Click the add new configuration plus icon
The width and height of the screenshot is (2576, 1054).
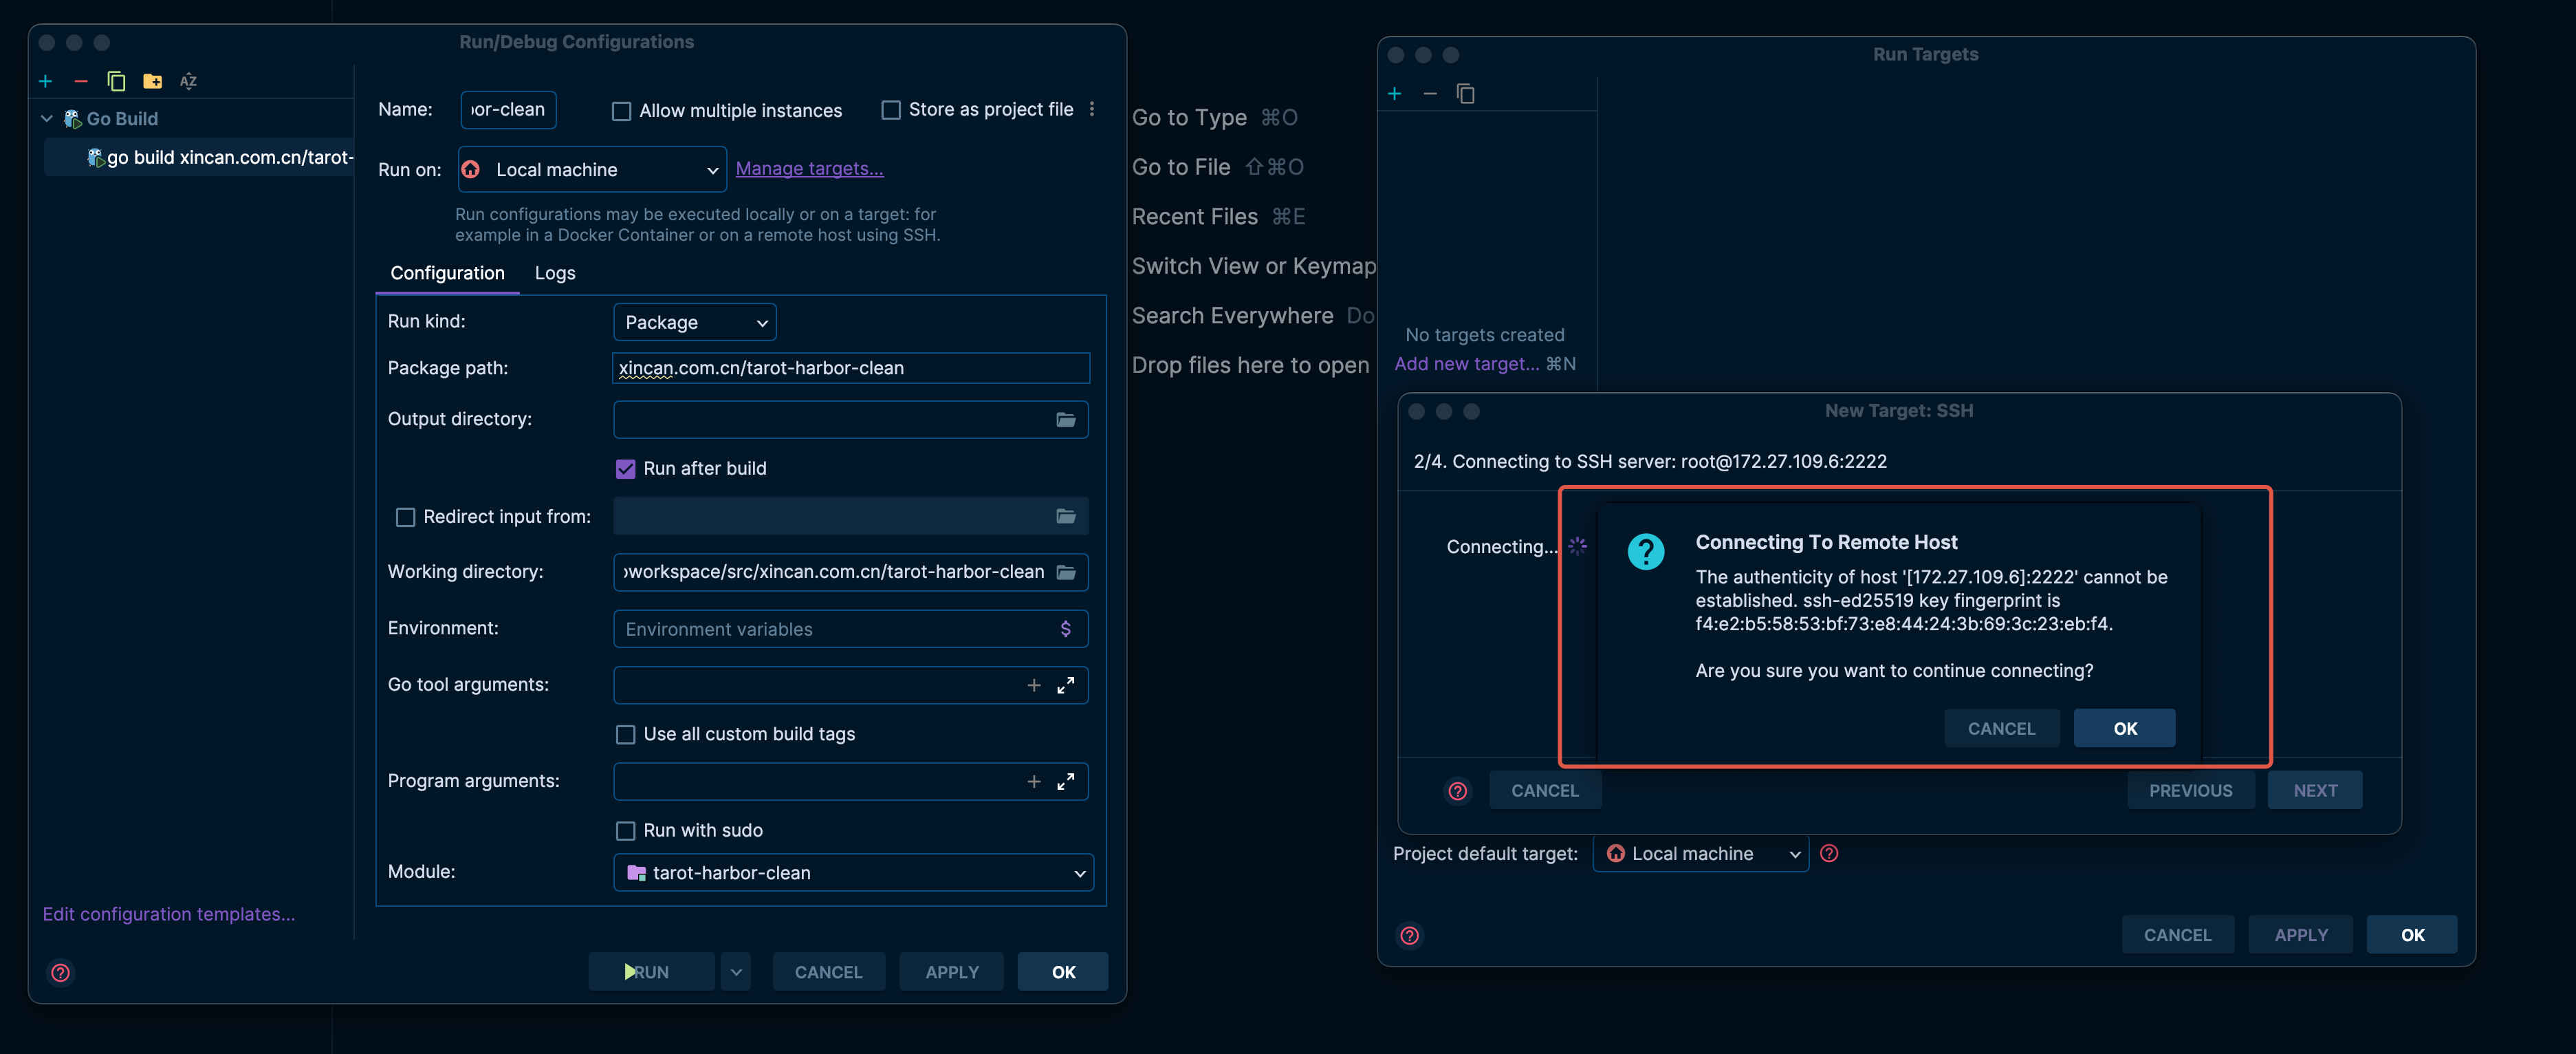(45, 81)
